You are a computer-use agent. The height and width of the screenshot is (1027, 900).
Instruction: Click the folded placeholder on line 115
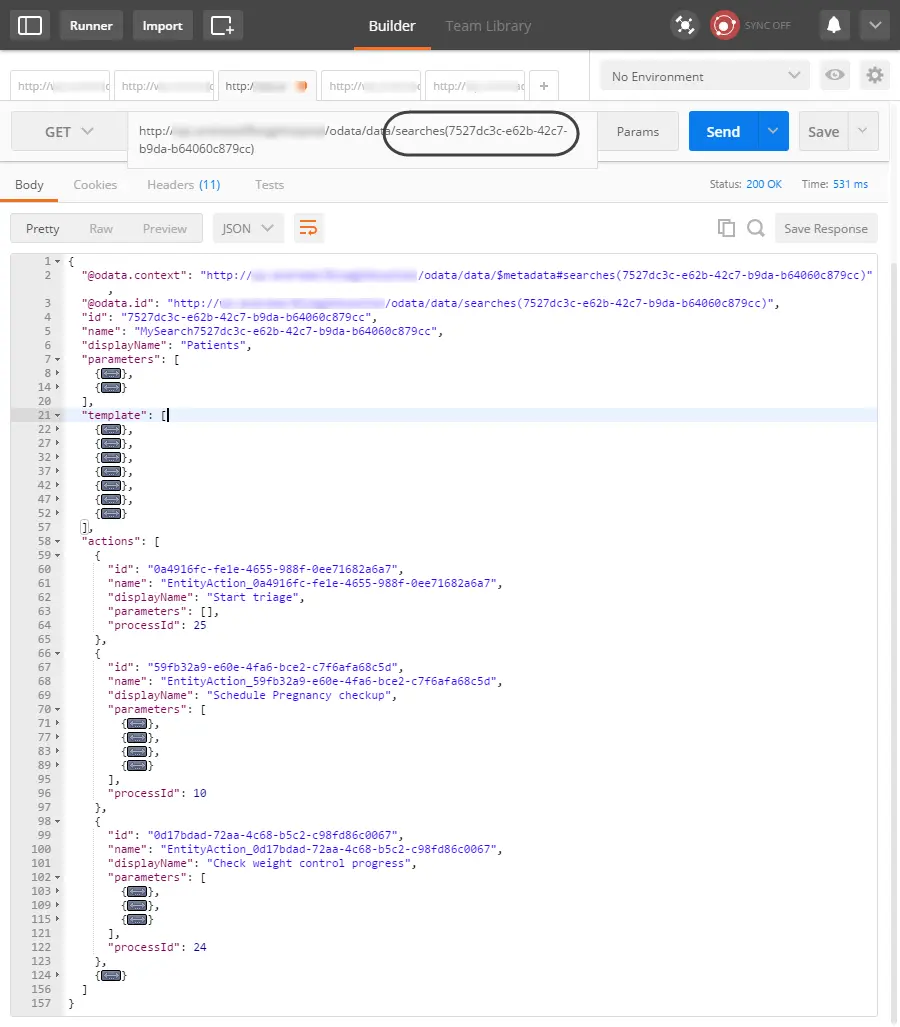click(x=137, y=920)
